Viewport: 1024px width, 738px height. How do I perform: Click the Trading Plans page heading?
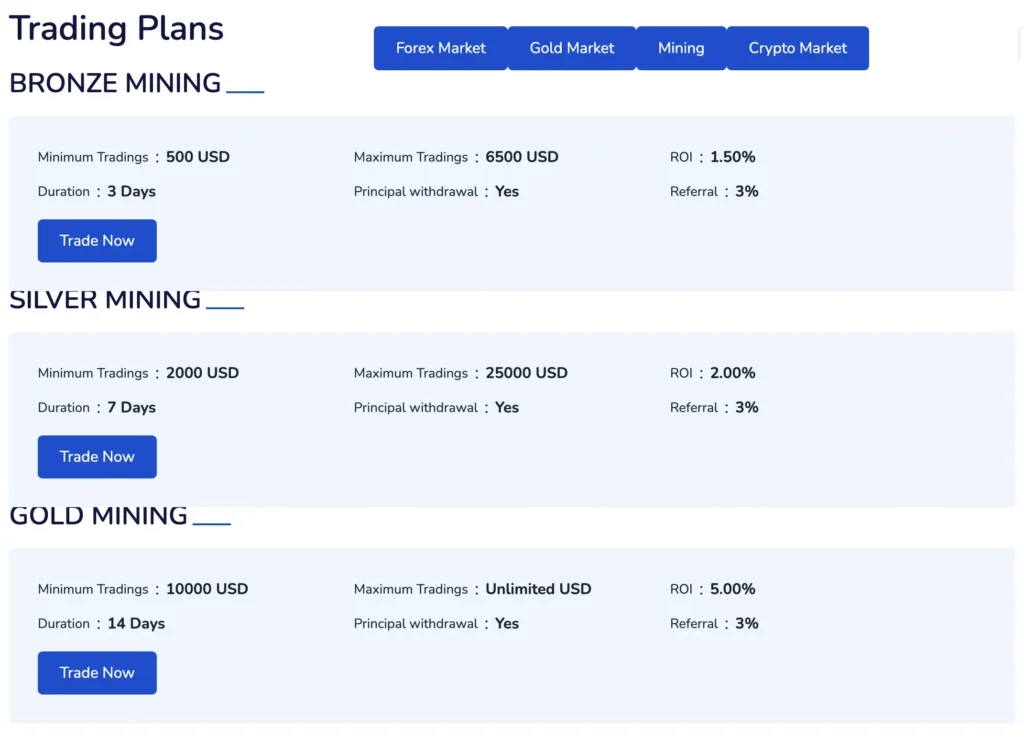click(x=116, y=28)
